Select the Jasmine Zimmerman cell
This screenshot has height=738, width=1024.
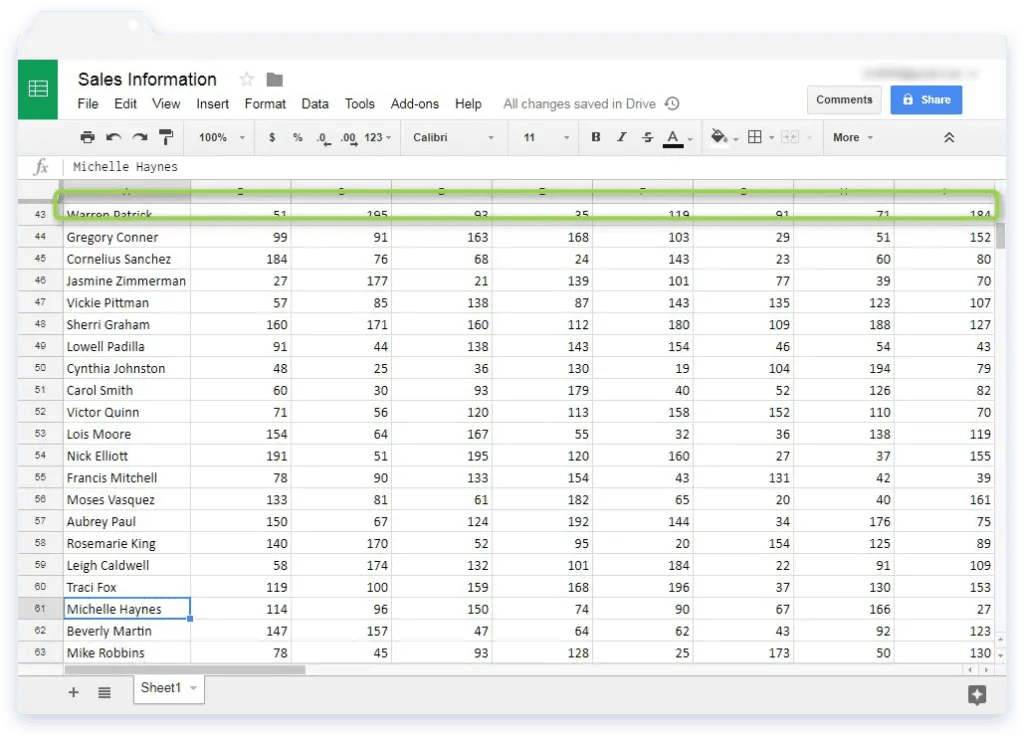click(127, 281)
